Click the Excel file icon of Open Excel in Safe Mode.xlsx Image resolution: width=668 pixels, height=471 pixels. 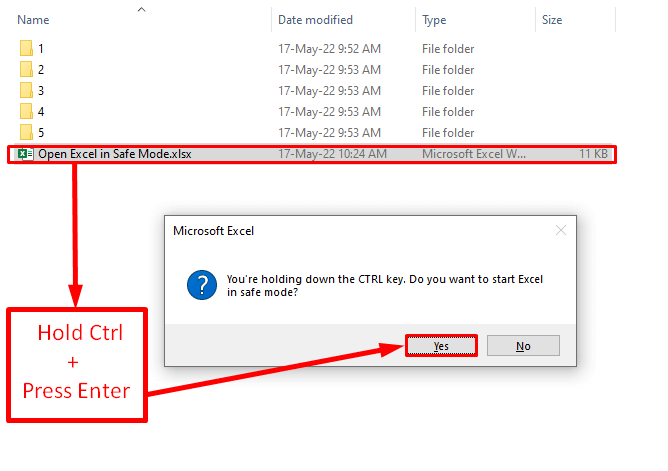point(26,154)
